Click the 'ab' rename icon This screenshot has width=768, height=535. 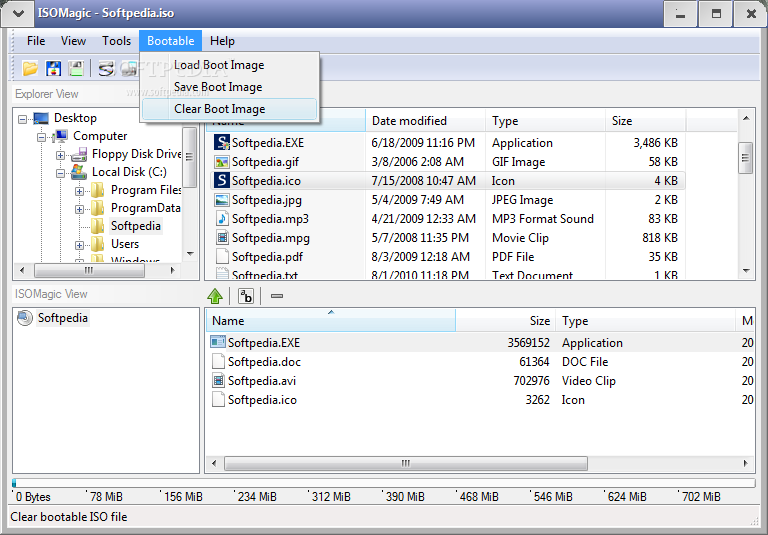246,296
